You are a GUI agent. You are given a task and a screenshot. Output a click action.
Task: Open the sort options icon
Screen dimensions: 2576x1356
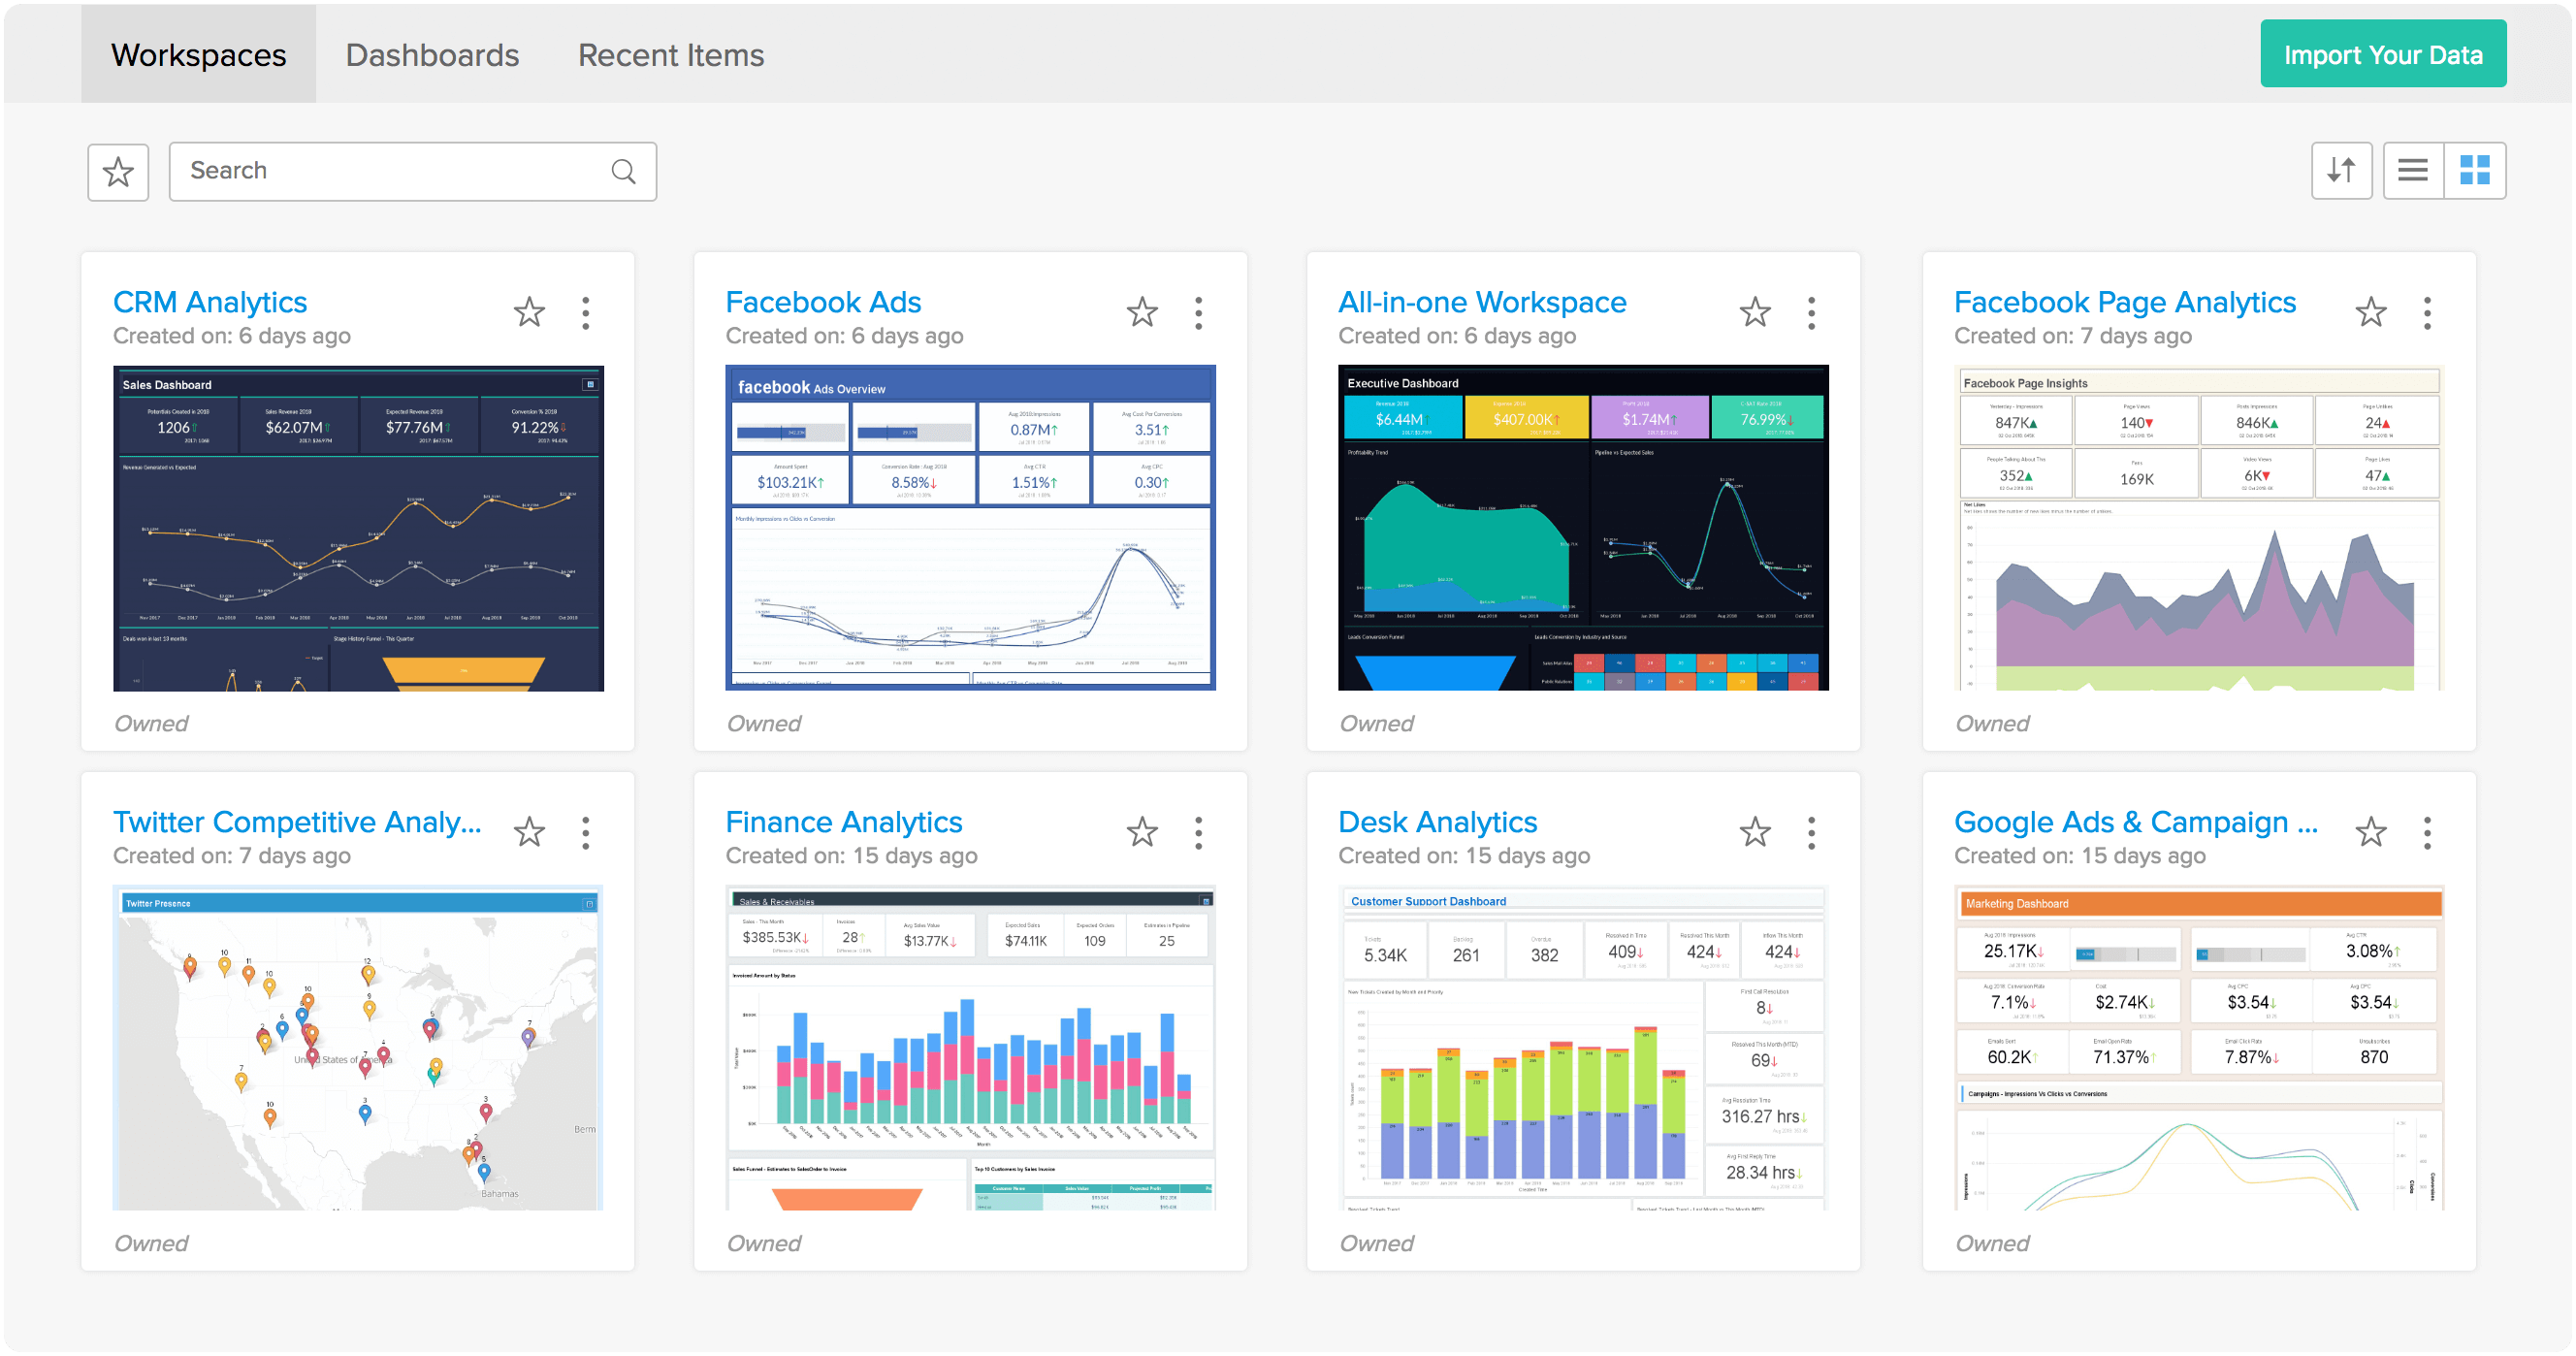click(x=2342, y=170)
